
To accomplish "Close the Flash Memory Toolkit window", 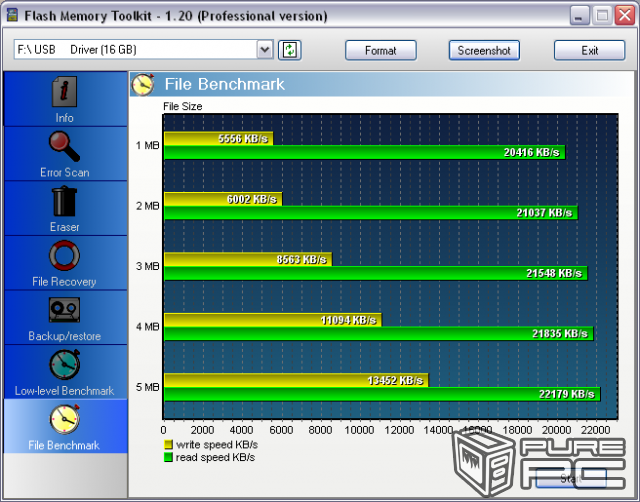I will point(624,16).
